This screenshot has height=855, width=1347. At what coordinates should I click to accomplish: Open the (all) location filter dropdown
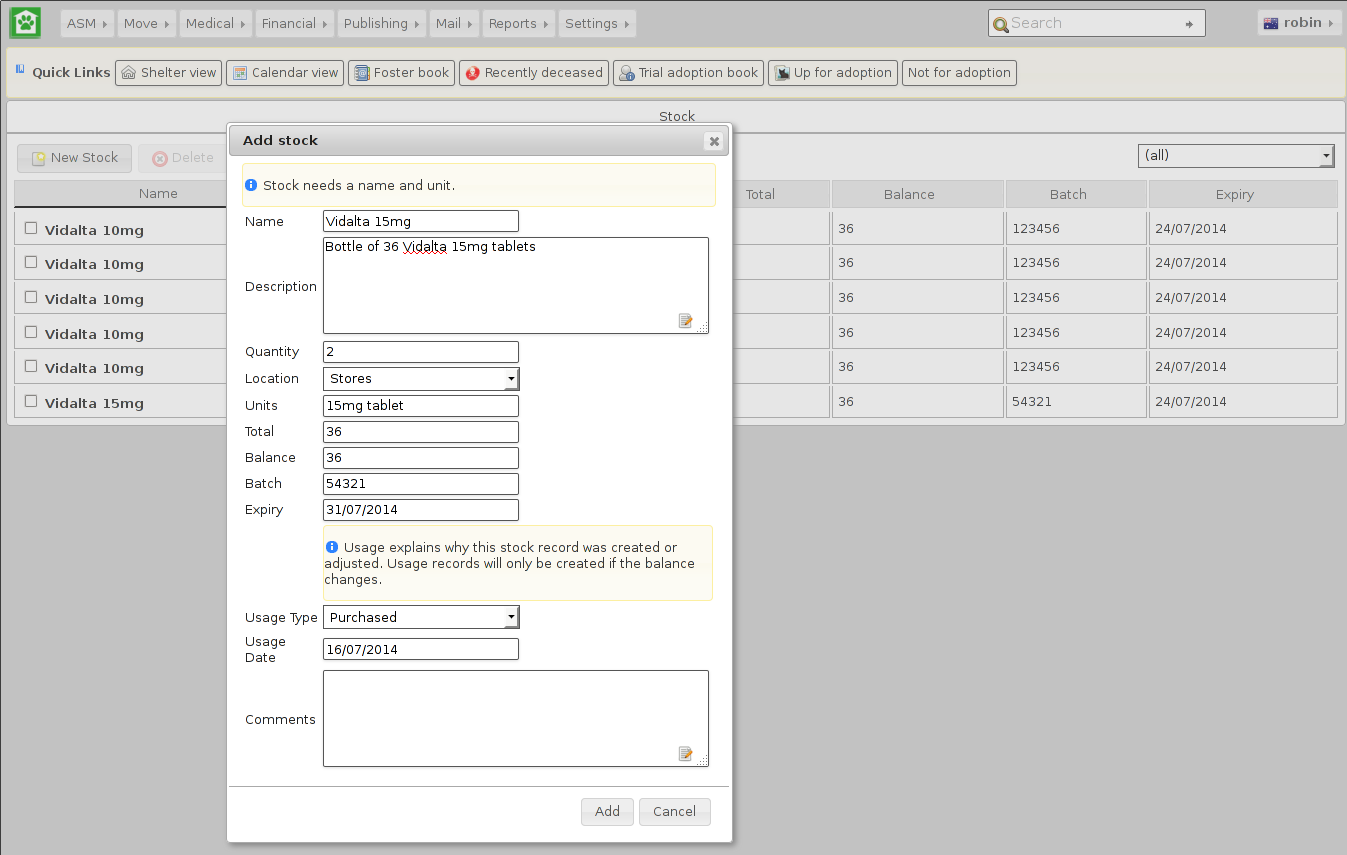pyautogui.click(x=1236, y=156)
